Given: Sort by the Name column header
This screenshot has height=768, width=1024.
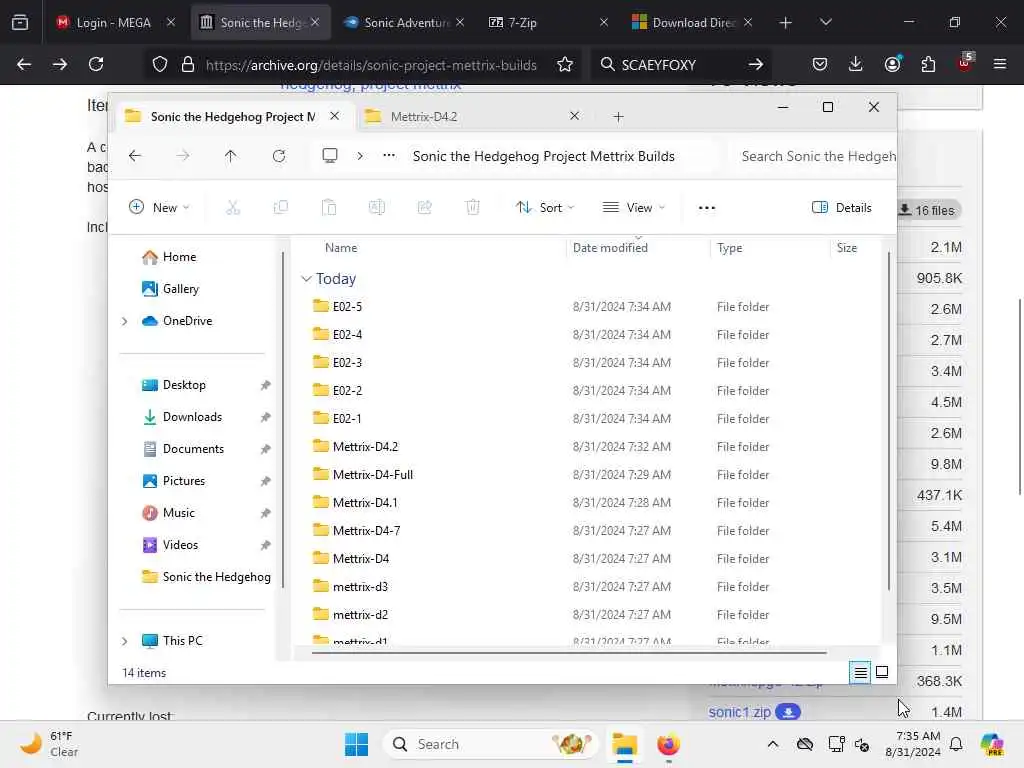Looking at the screenshot, I should pyautogui.click(x=341, y=248).
